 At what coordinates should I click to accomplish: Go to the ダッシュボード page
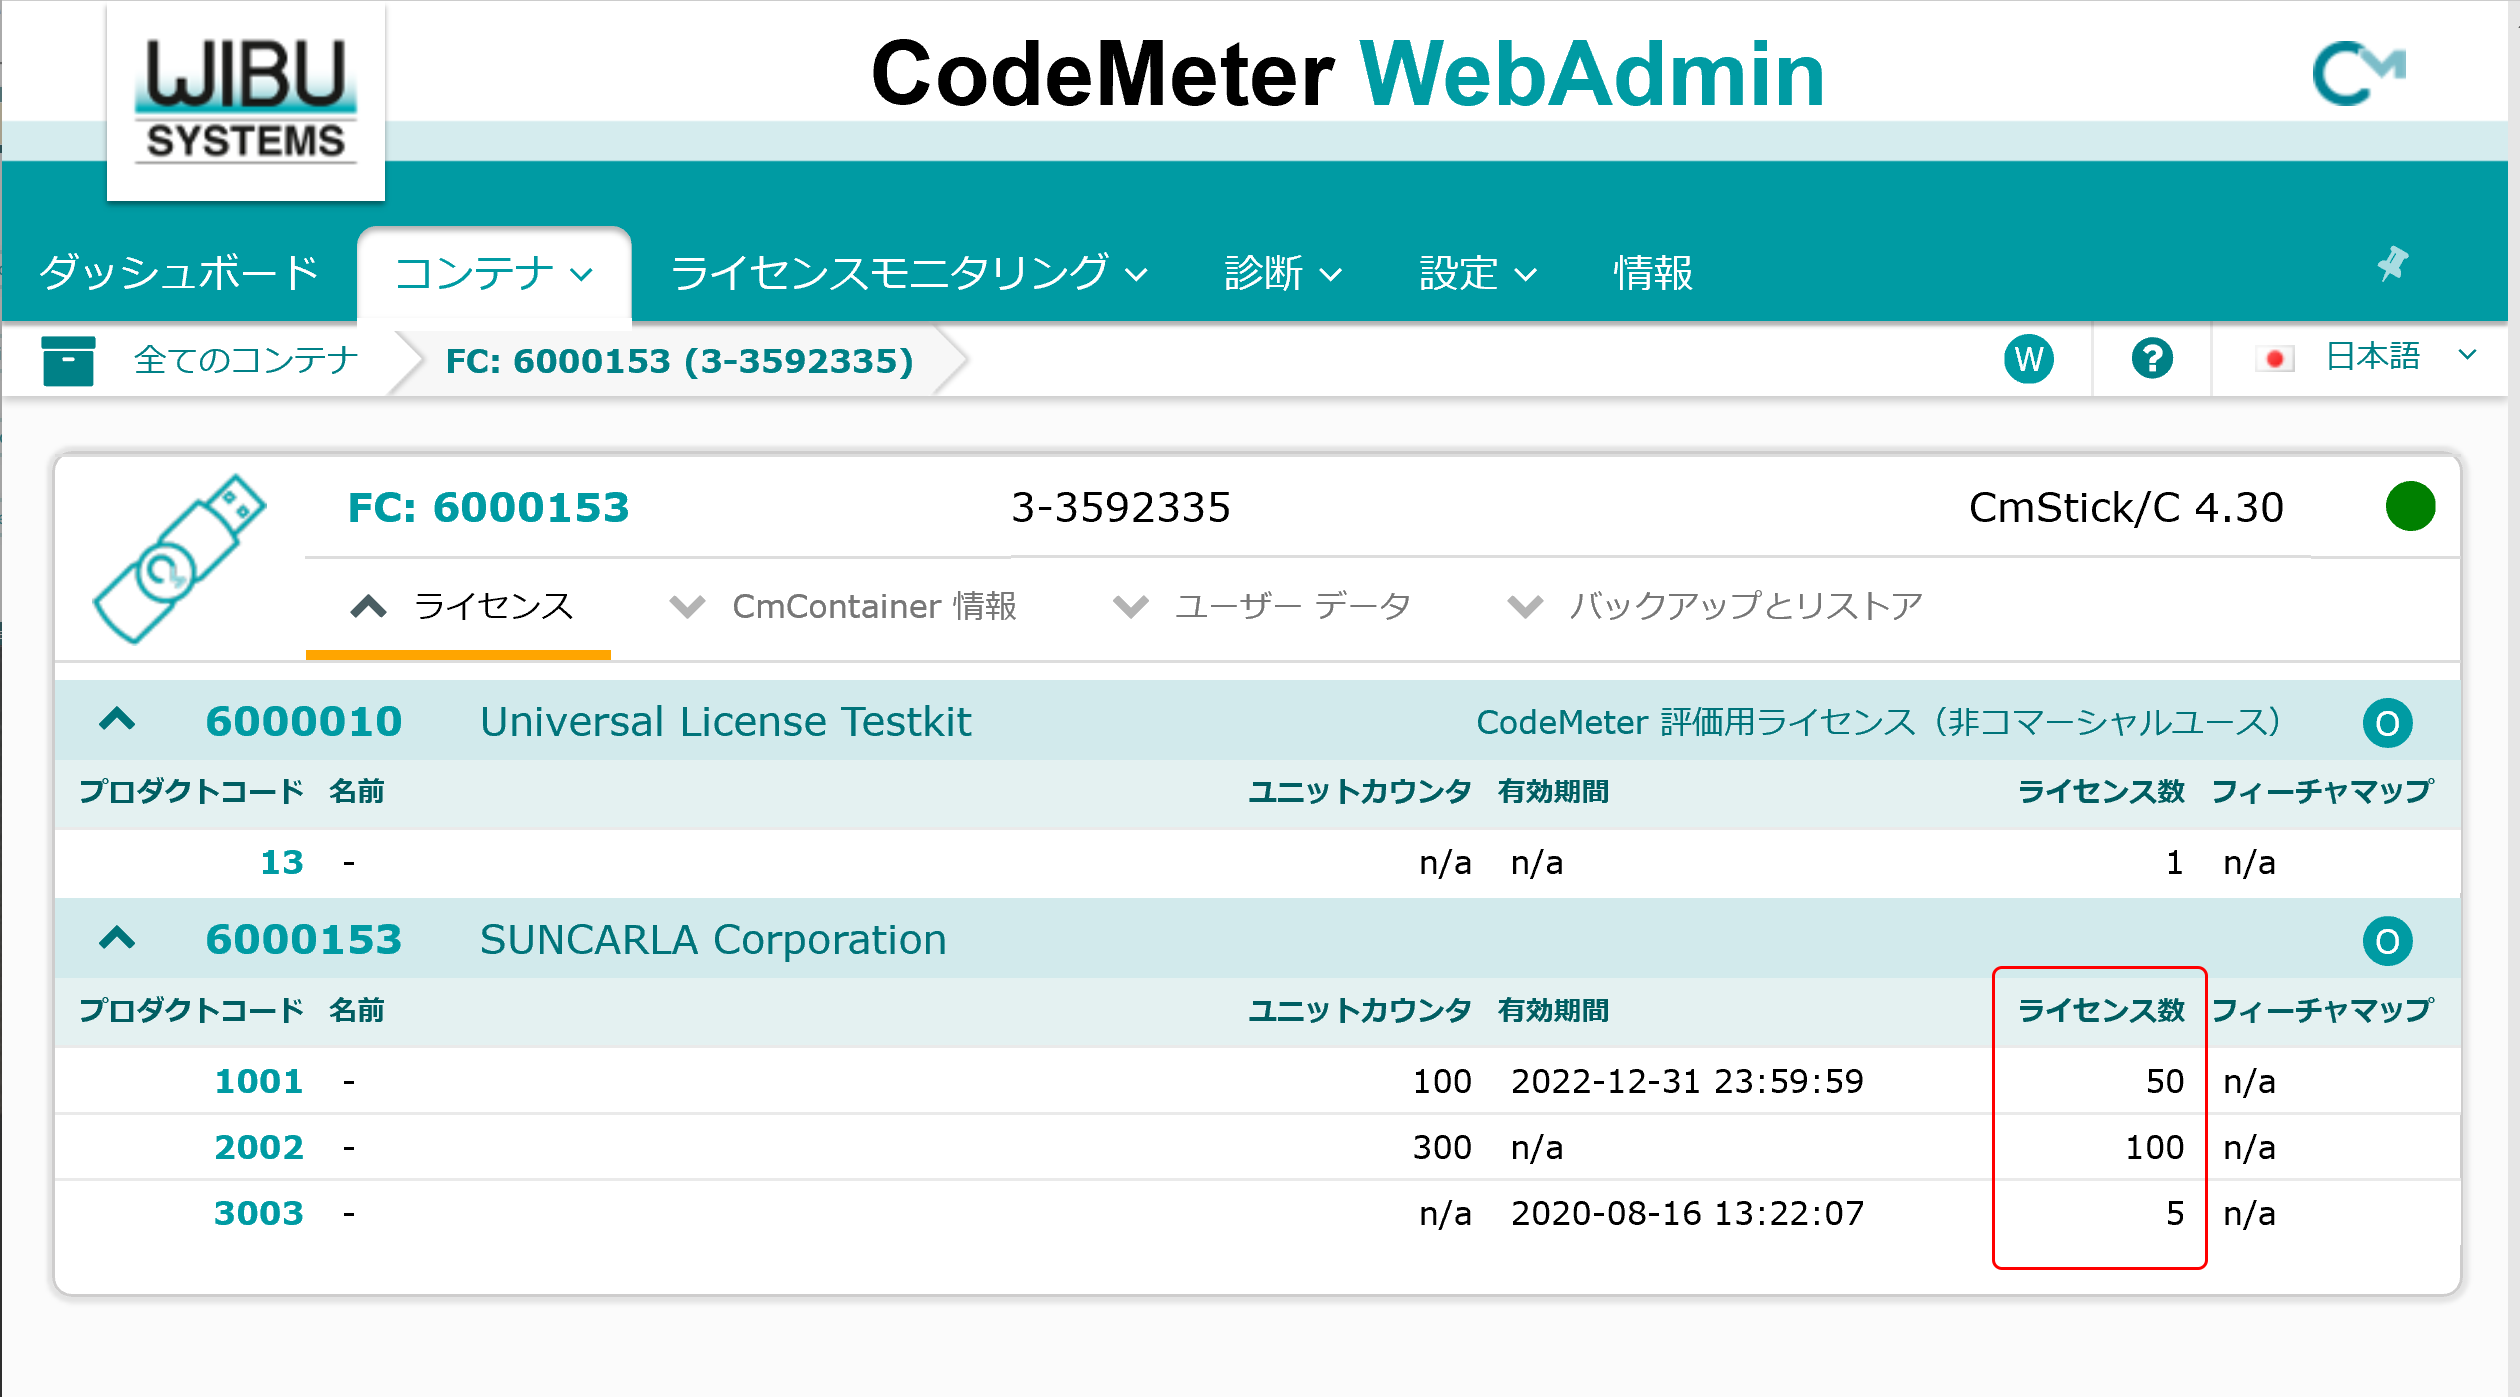click(x=178, y=272)
